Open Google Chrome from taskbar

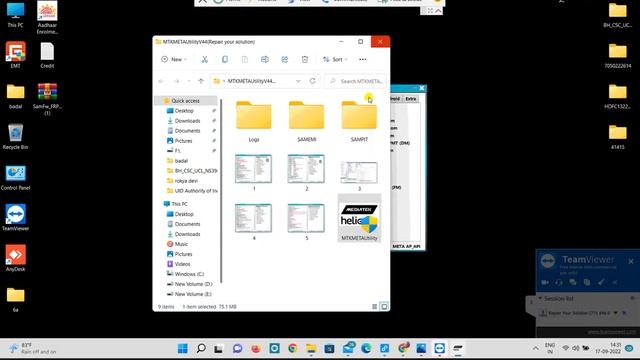(x=292, y=348)
